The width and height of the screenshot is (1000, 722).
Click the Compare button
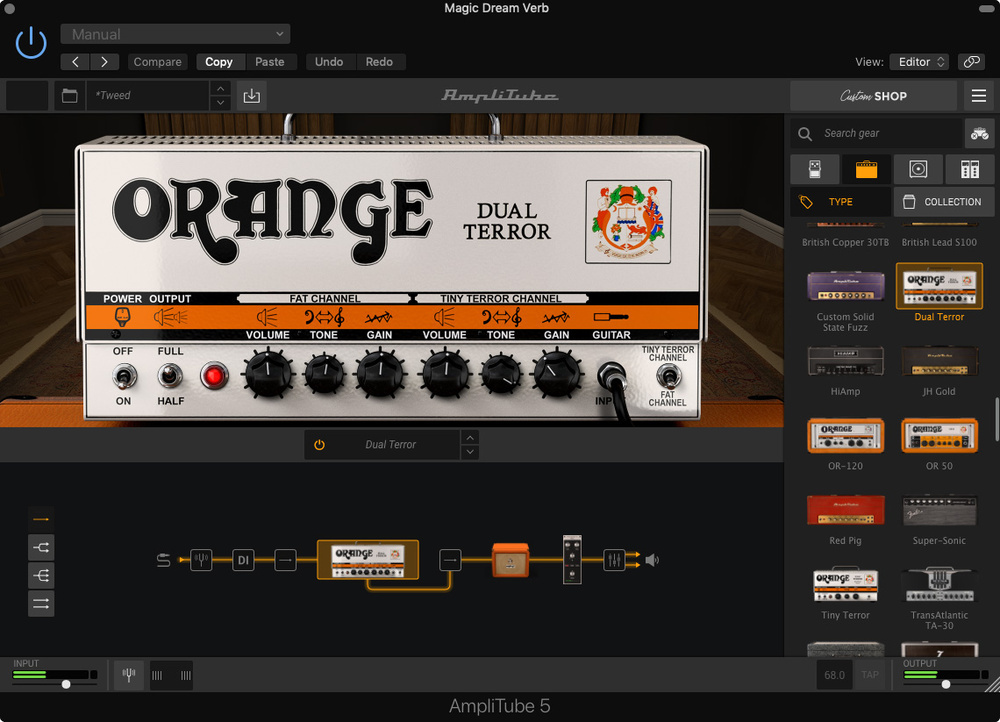158,62
